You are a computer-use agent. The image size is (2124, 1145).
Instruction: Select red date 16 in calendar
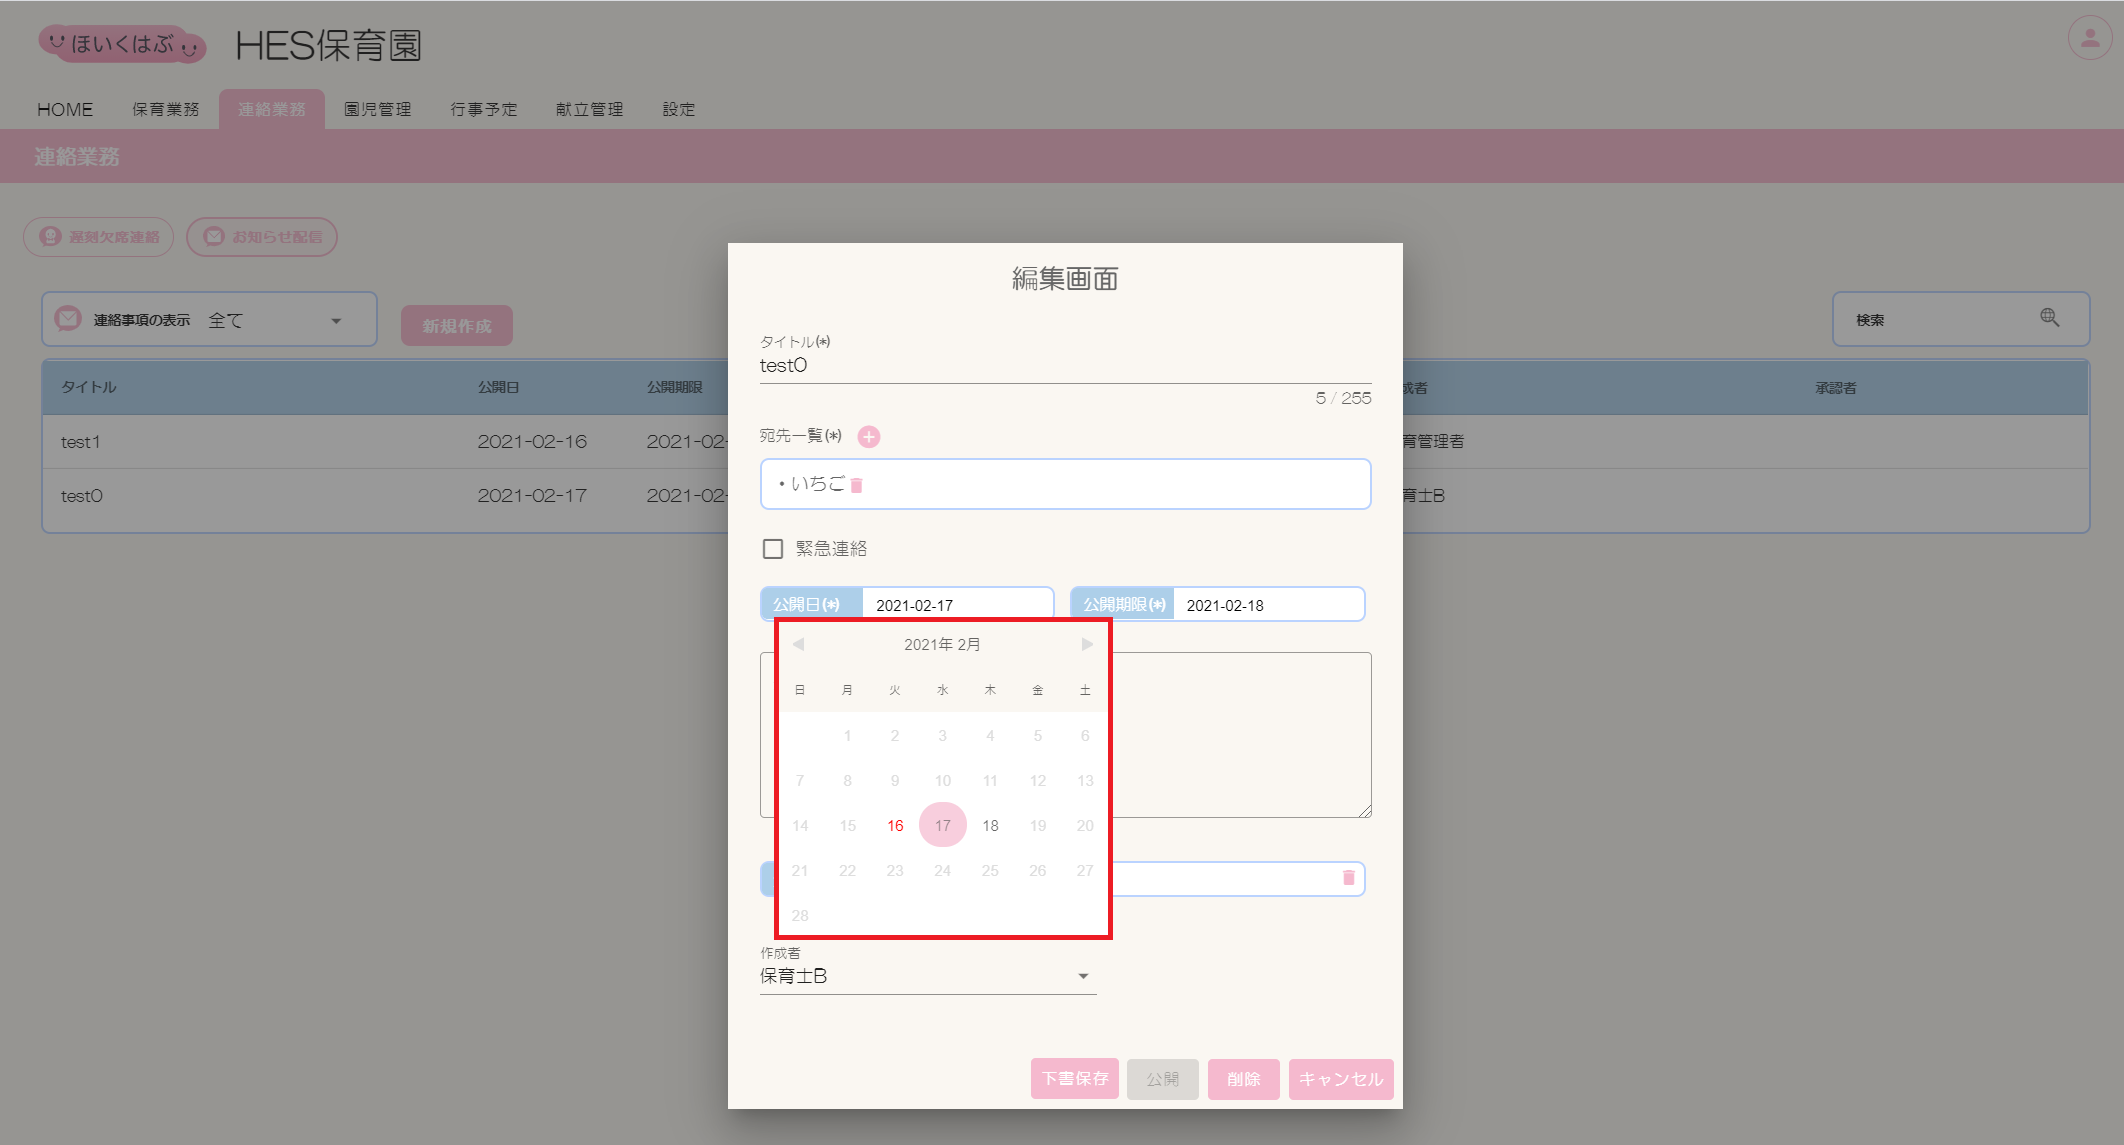point(895,825)
